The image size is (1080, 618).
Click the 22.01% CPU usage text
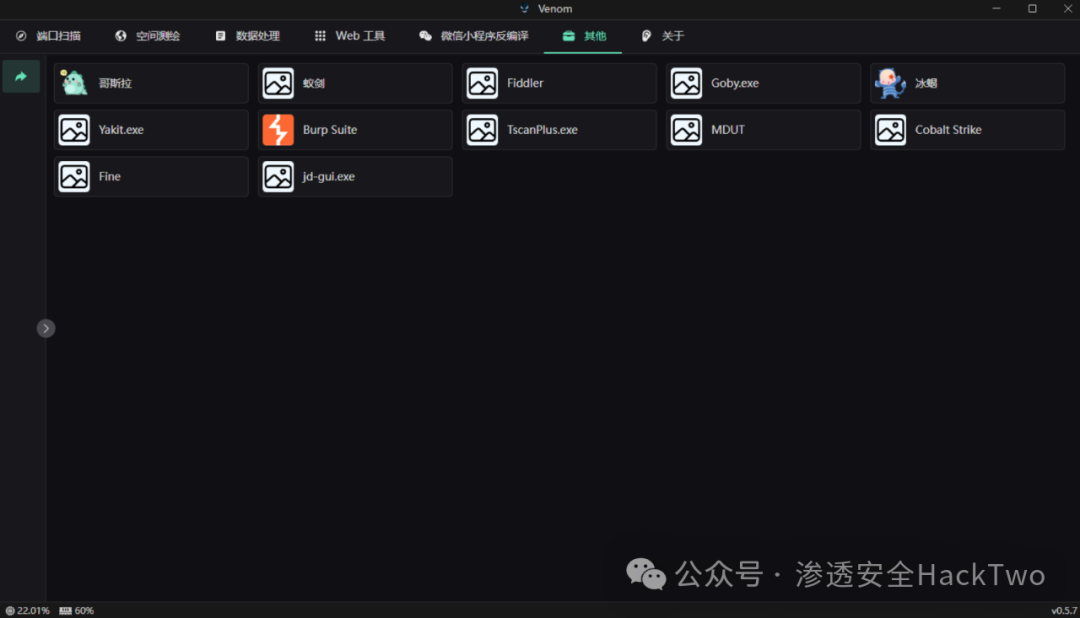33,610
